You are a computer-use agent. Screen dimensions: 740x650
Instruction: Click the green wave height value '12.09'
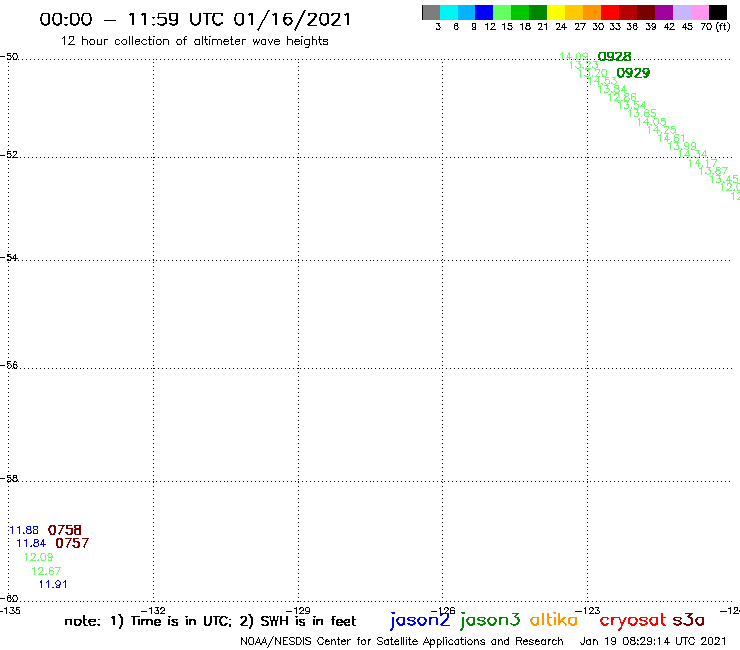click(39, 557)
